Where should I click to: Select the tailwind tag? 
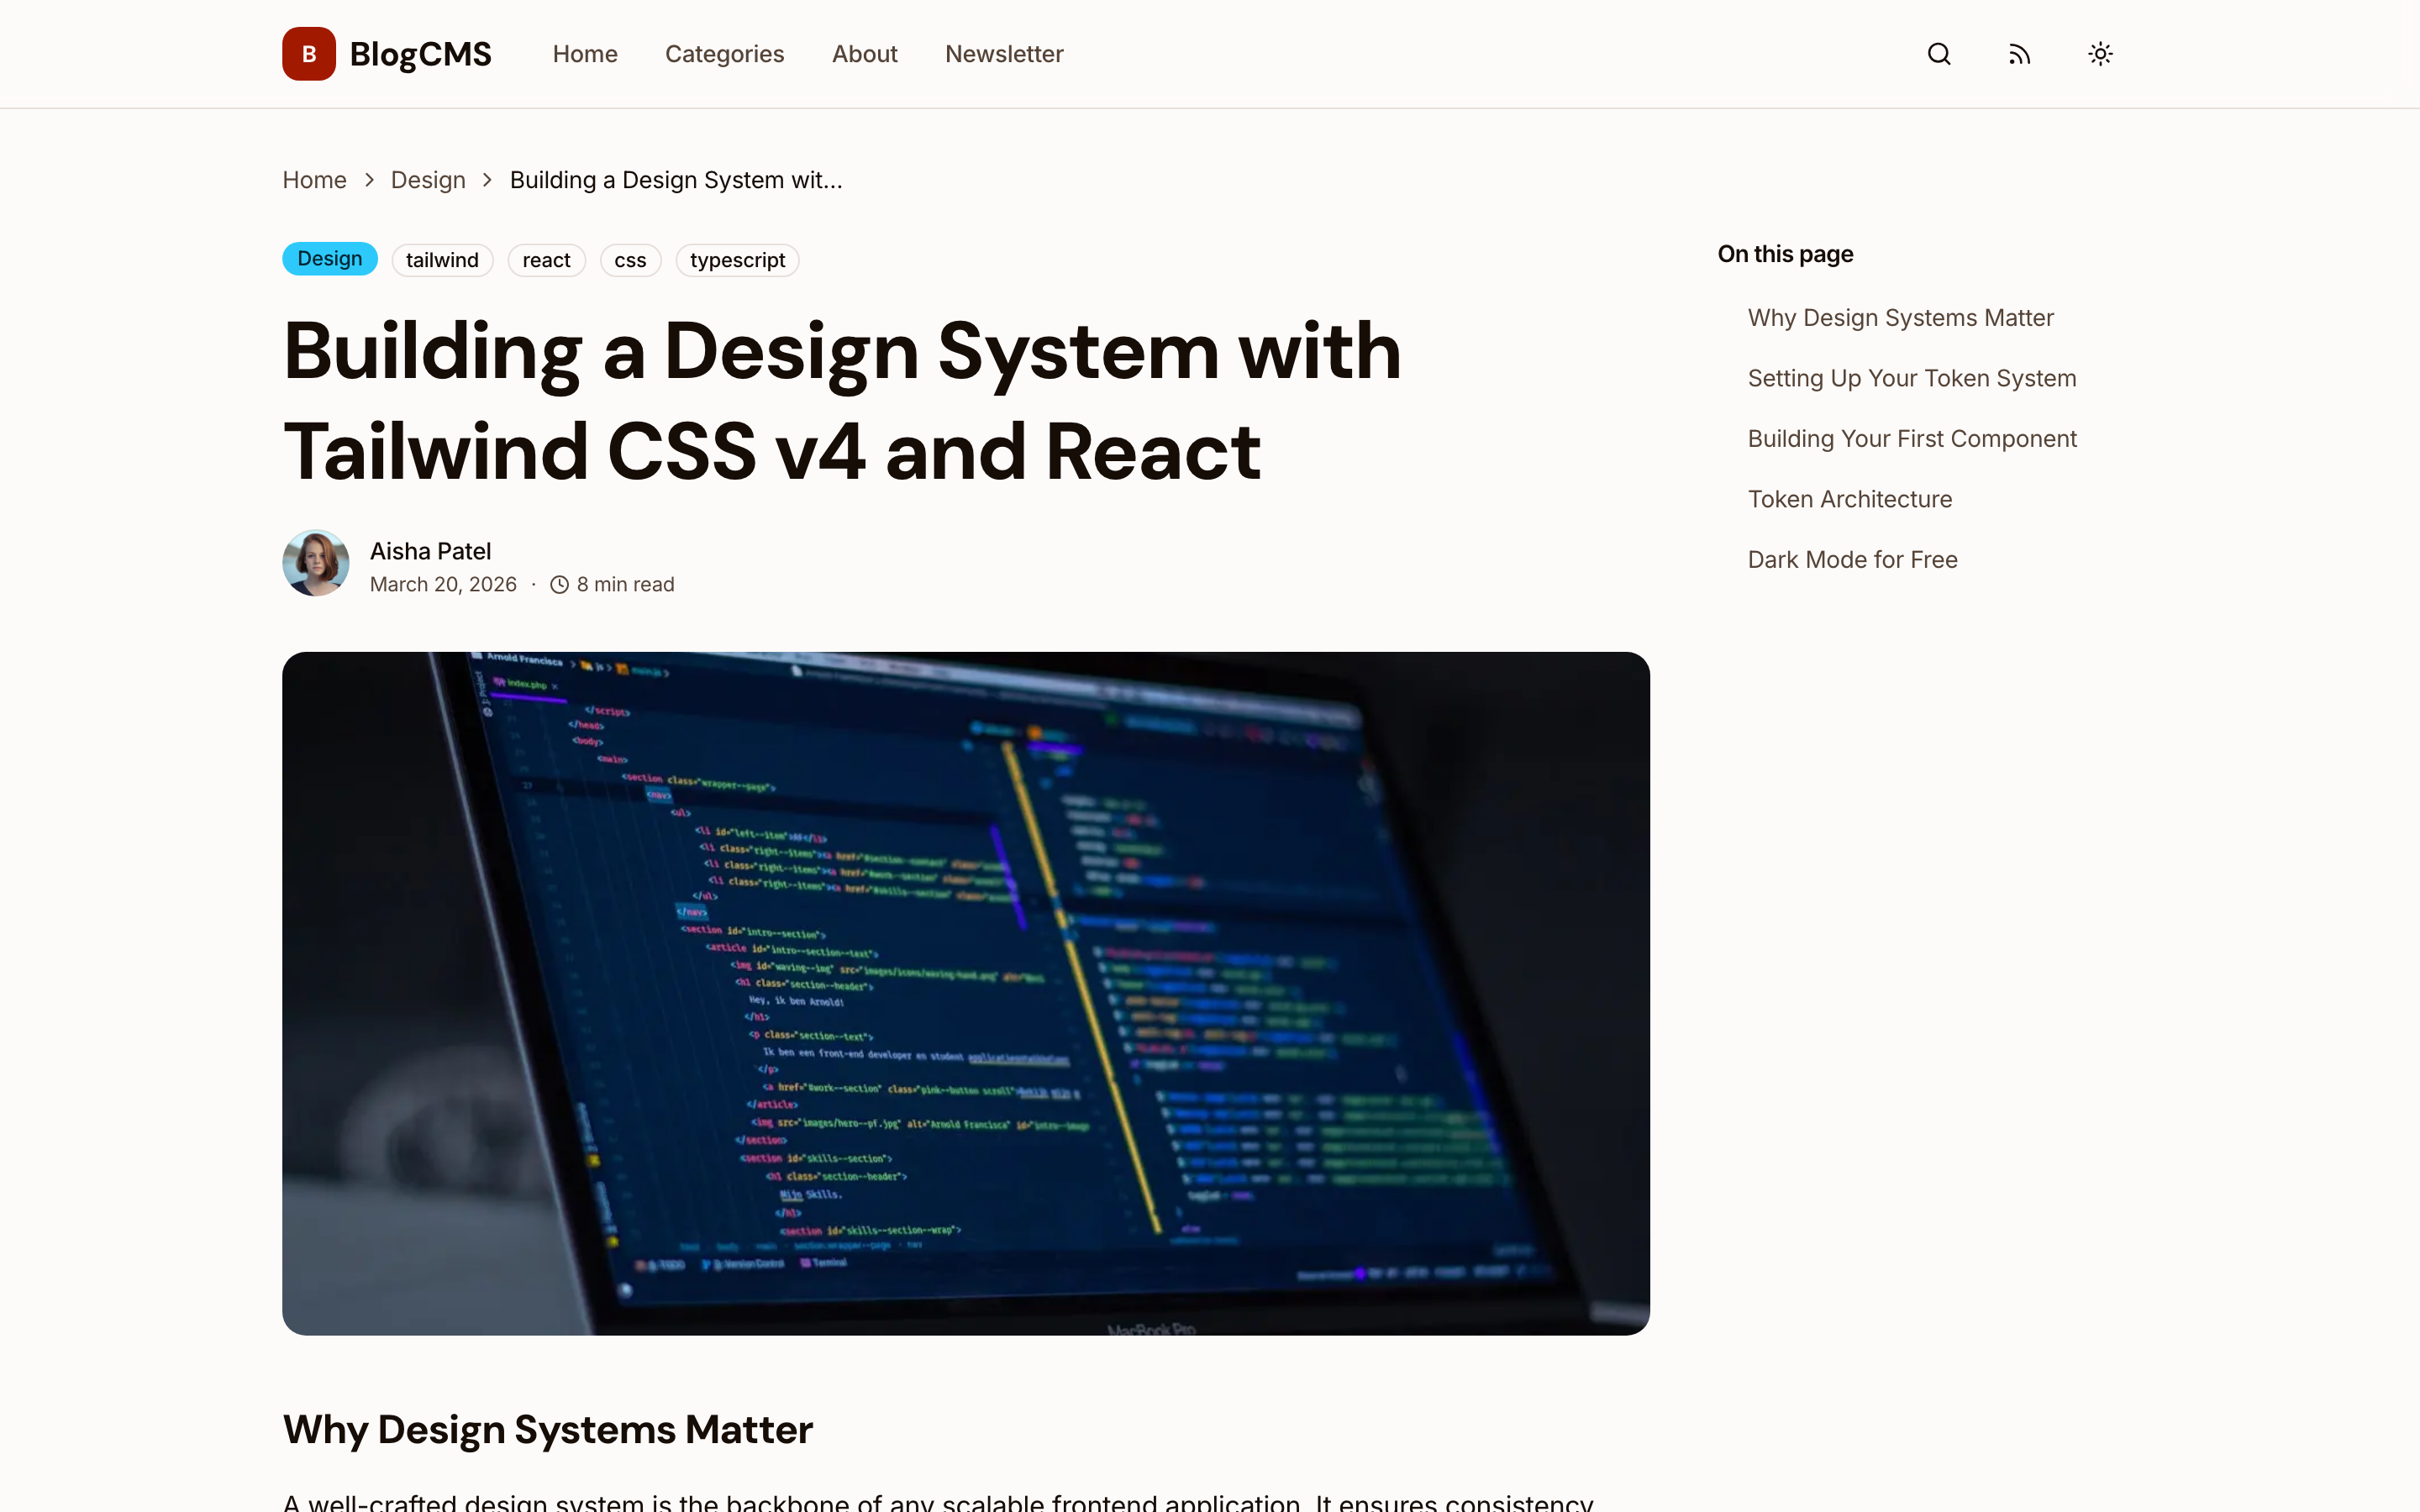click(442, 259)
